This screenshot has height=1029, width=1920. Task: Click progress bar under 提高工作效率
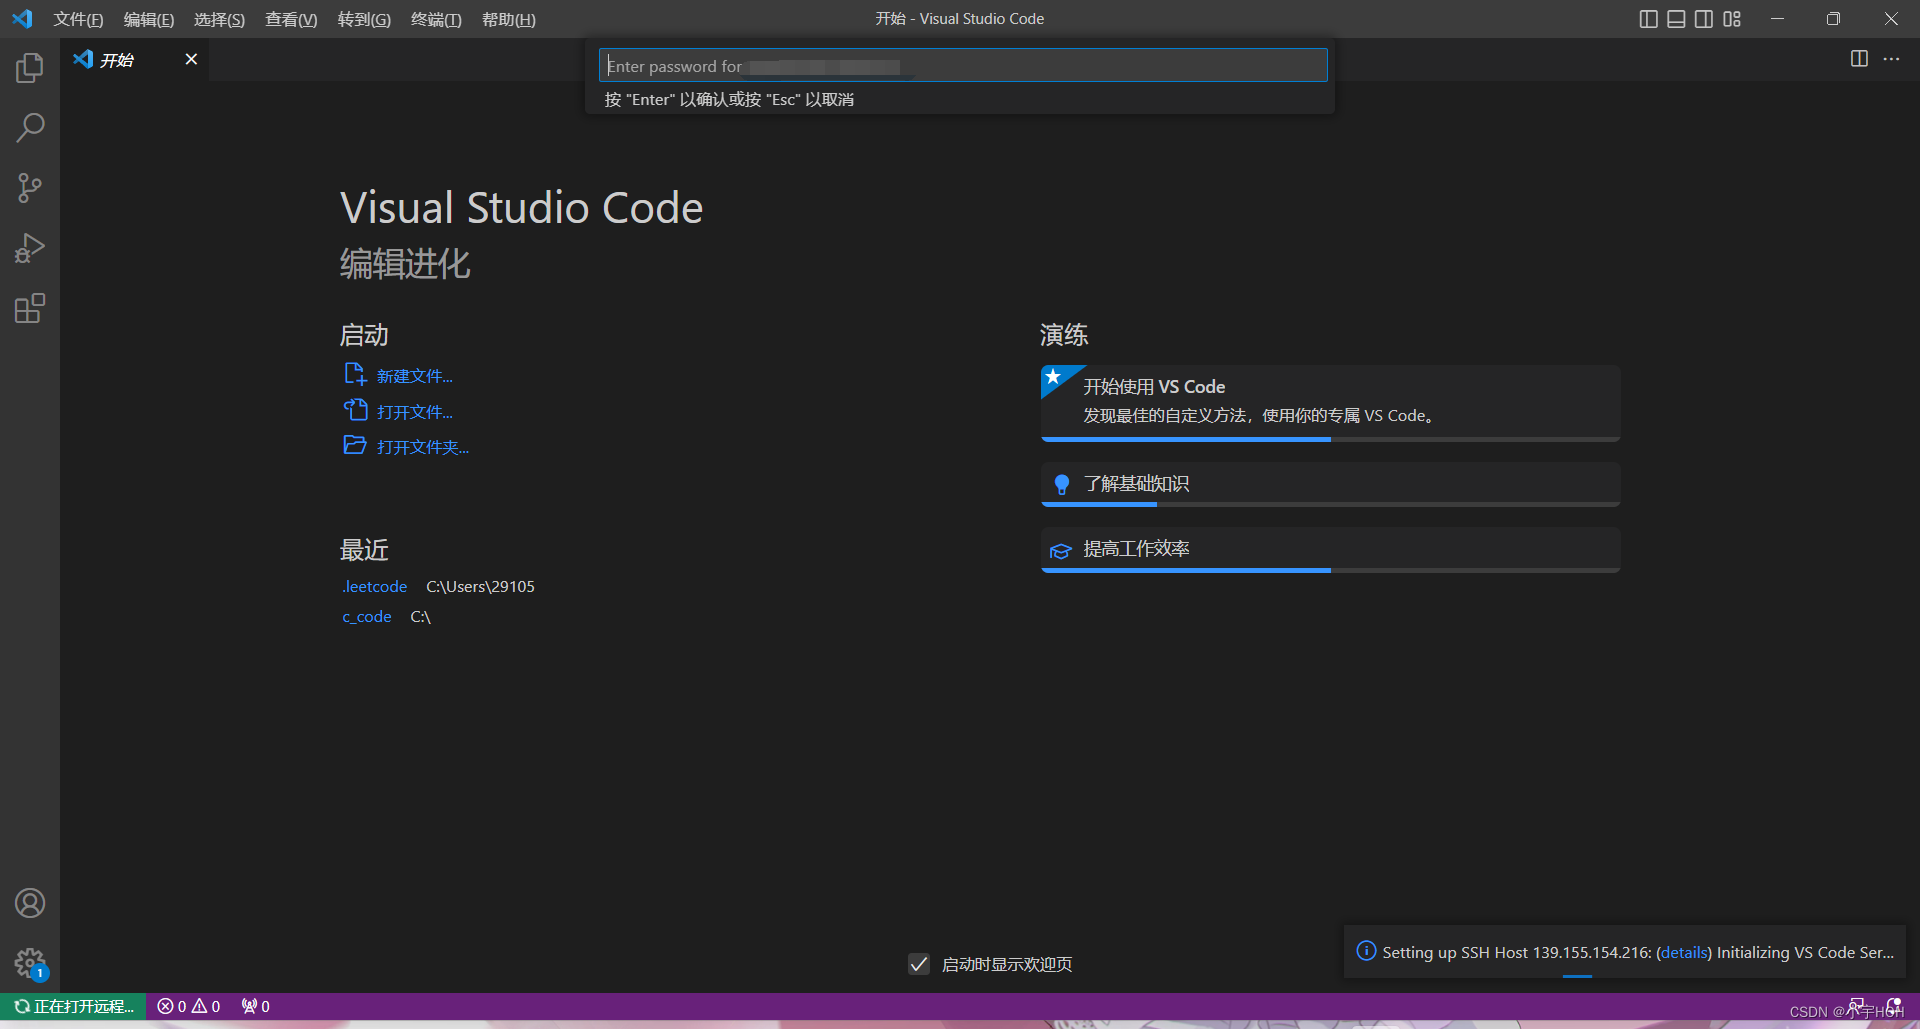coord(1330,570)
